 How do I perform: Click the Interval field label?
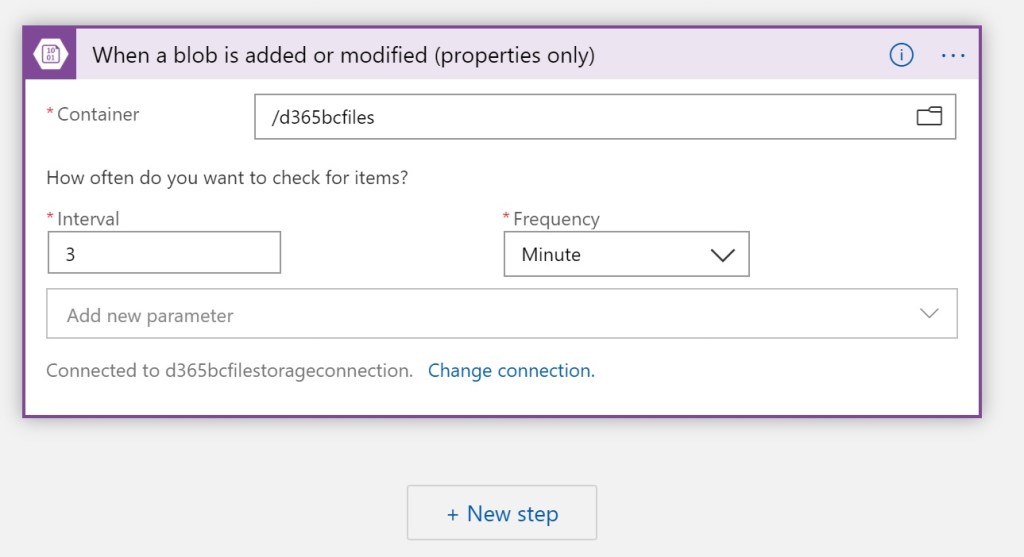(88, 219)
